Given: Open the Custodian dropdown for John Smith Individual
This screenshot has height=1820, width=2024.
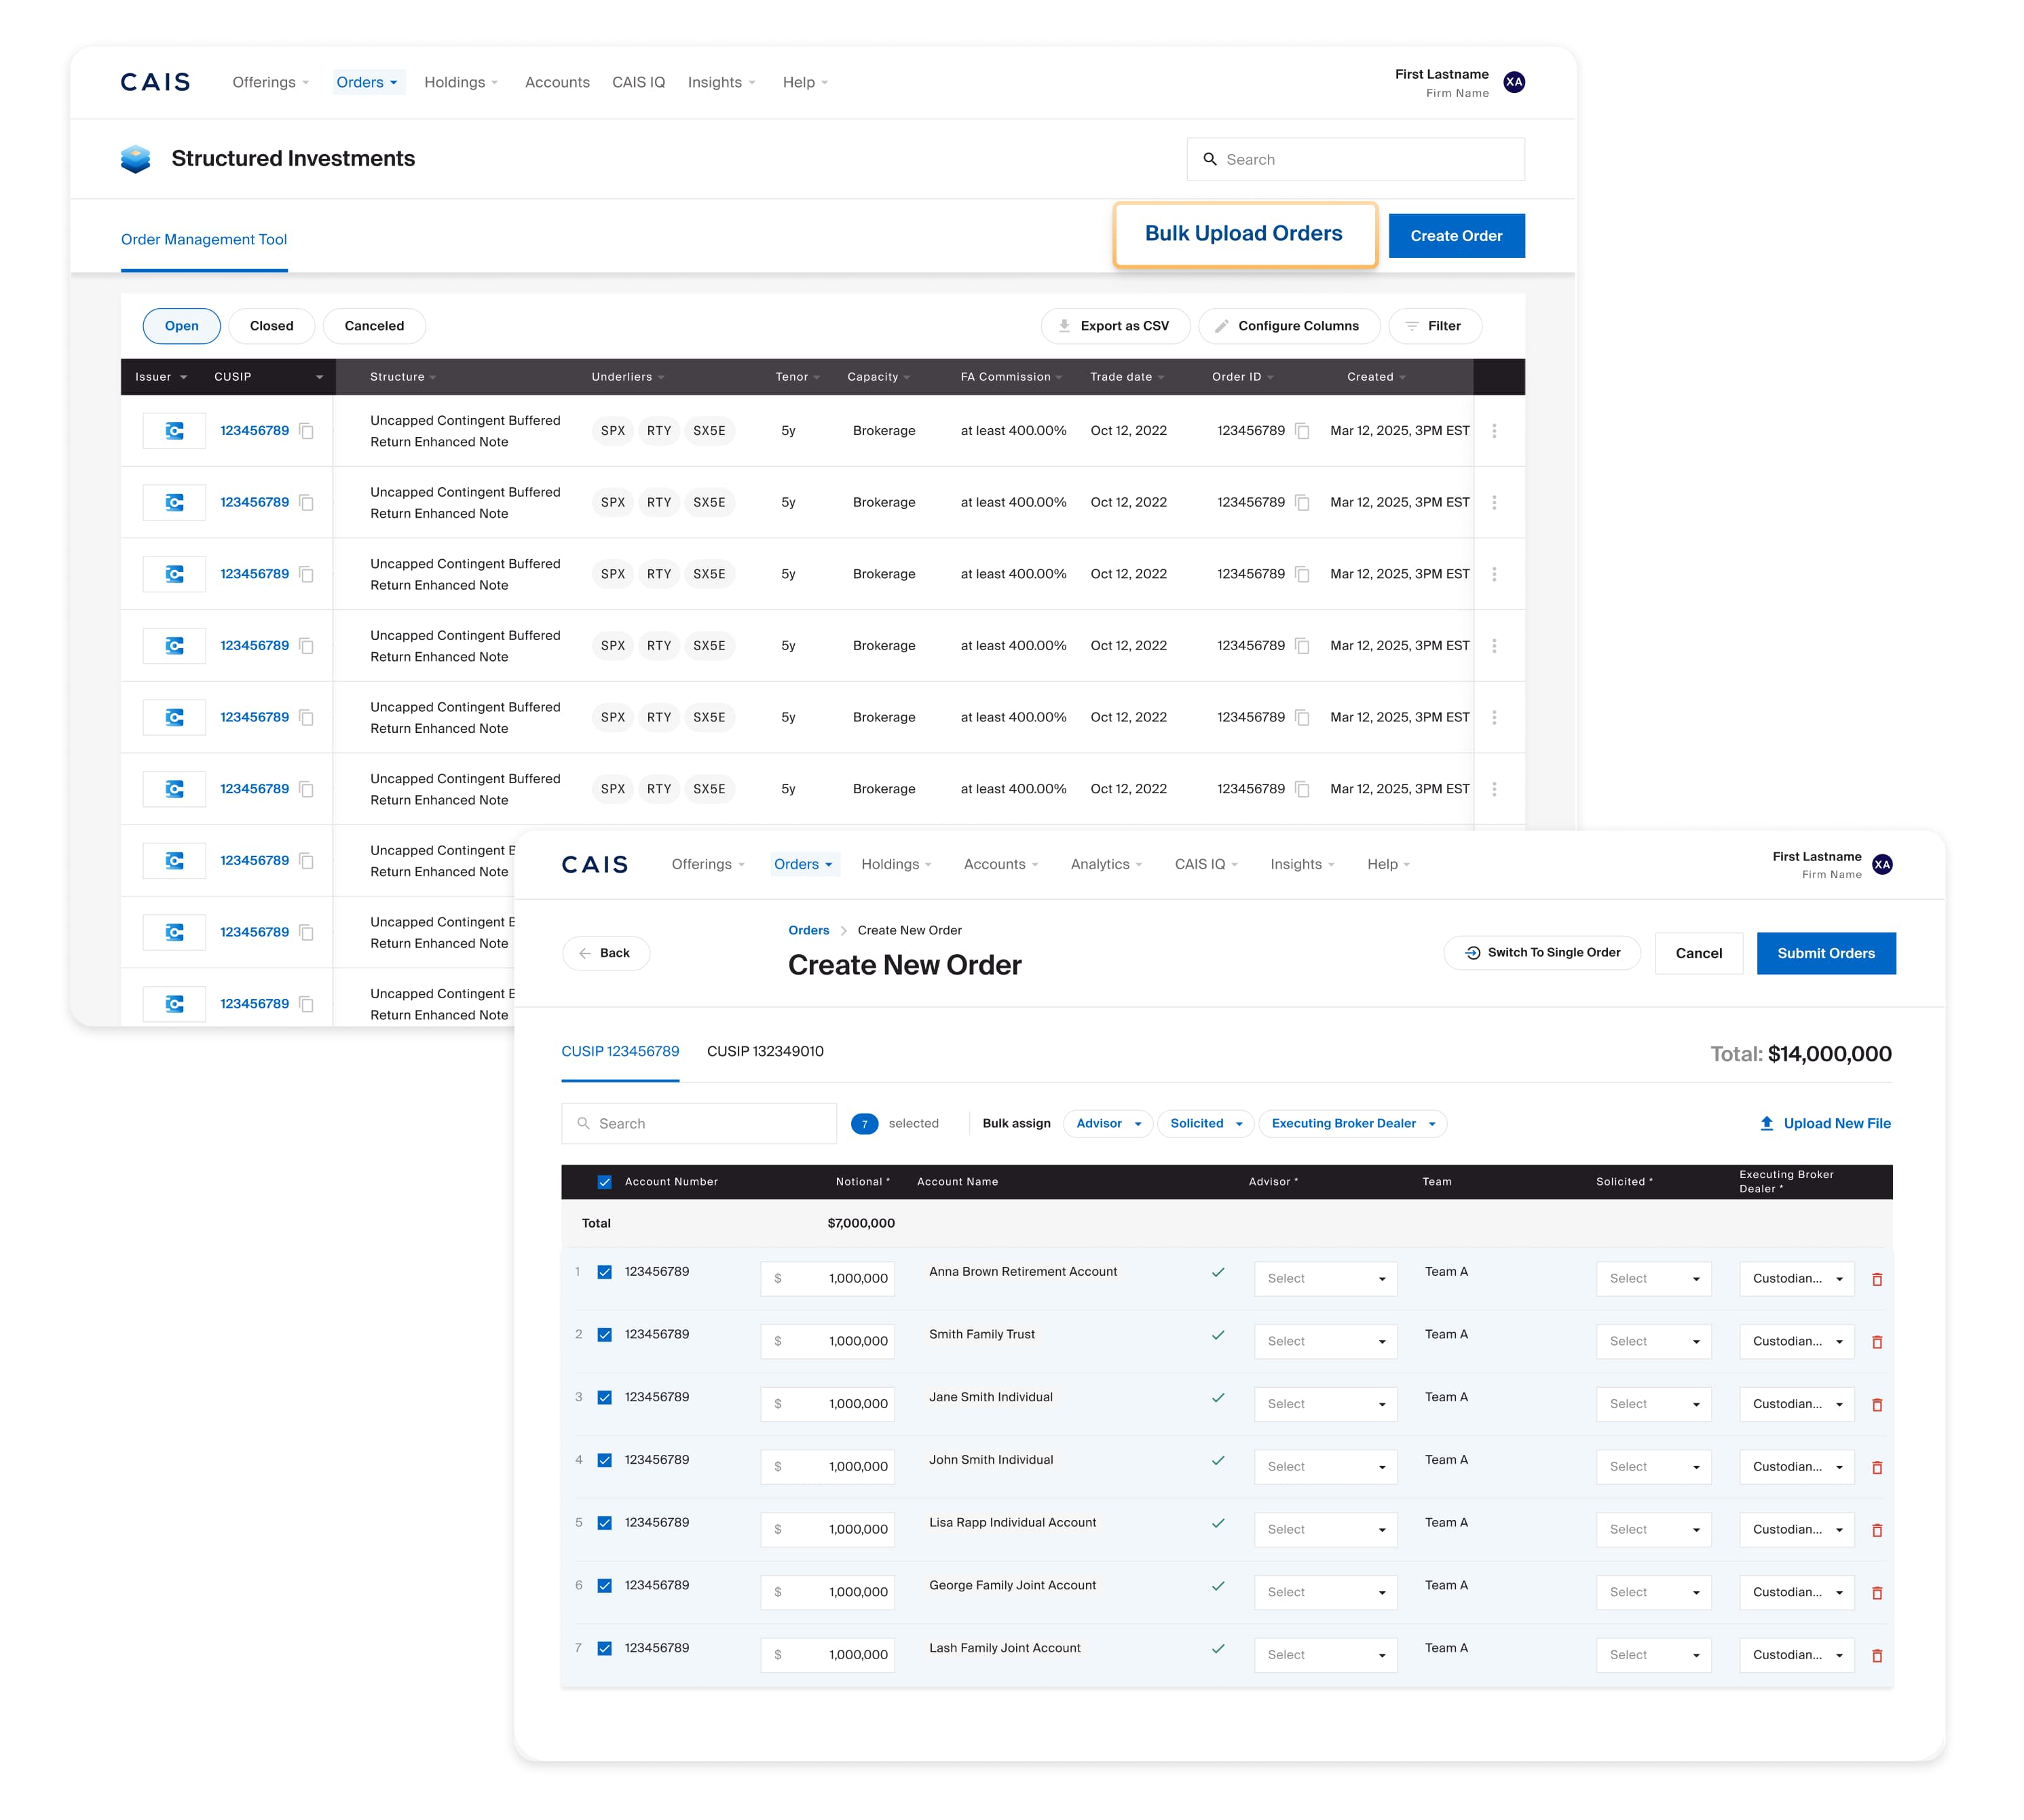Looking at the screenshot, I should click(x=1796, y=1466).
